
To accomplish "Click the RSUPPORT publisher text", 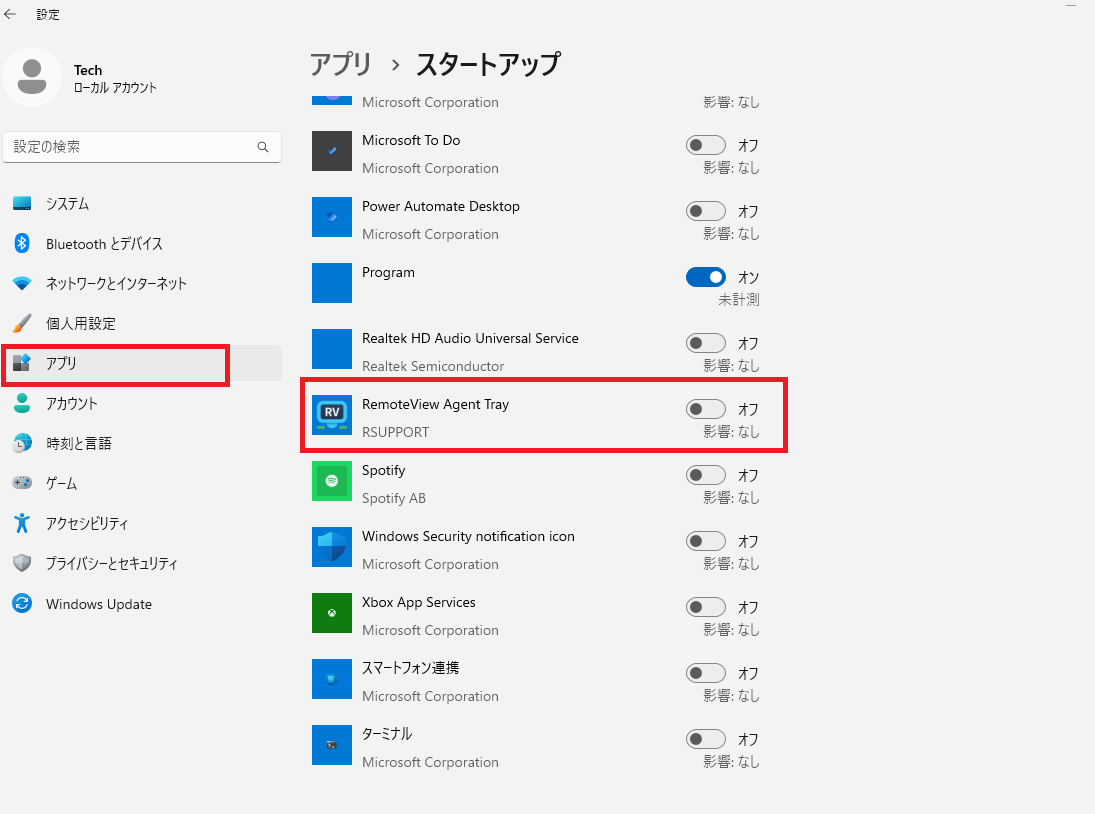I will 395,432.
